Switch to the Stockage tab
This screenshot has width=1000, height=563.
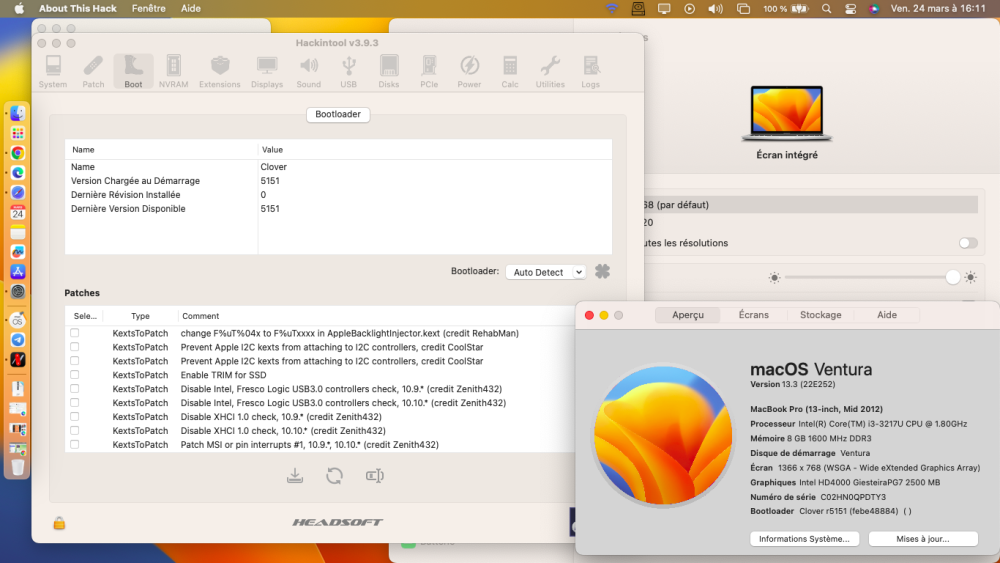(x=820, y=315)
